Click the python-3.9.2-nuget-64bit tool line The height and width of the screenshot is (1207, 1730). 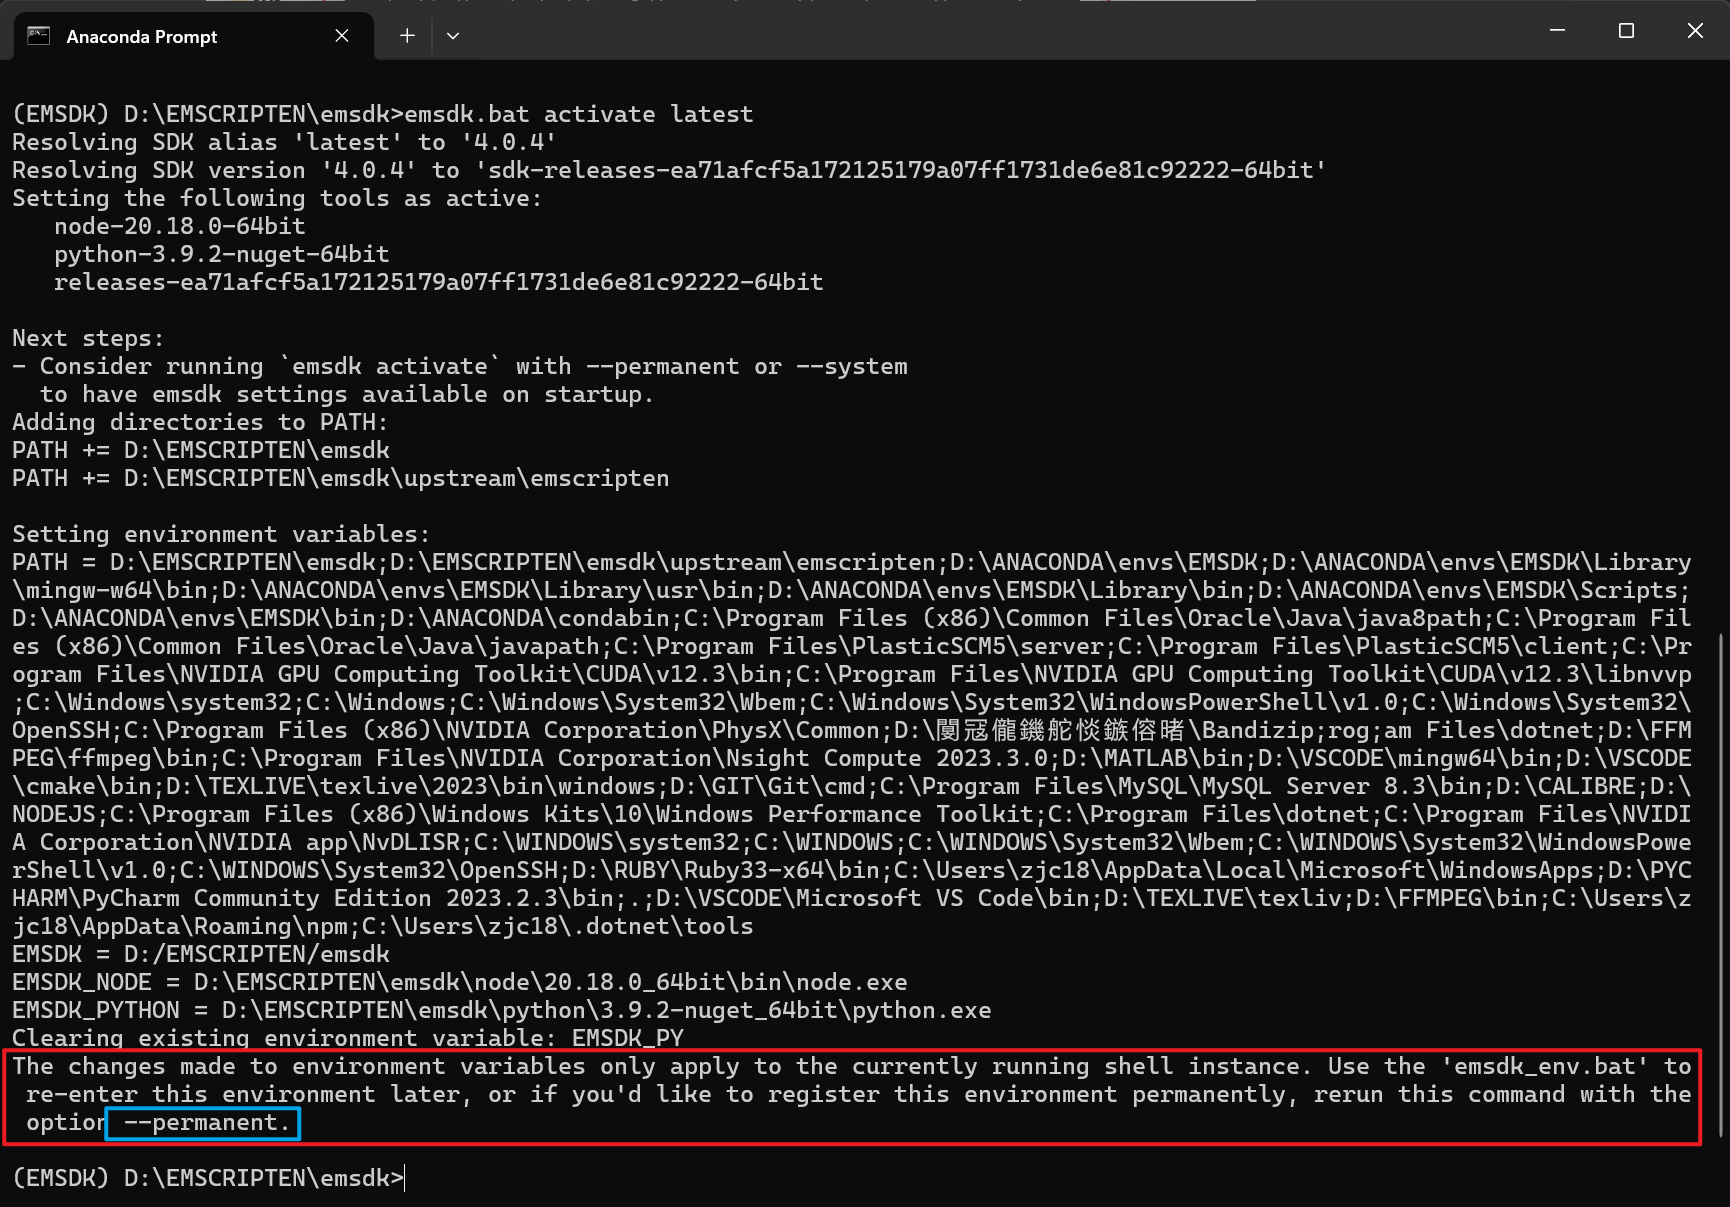point(221,254)
